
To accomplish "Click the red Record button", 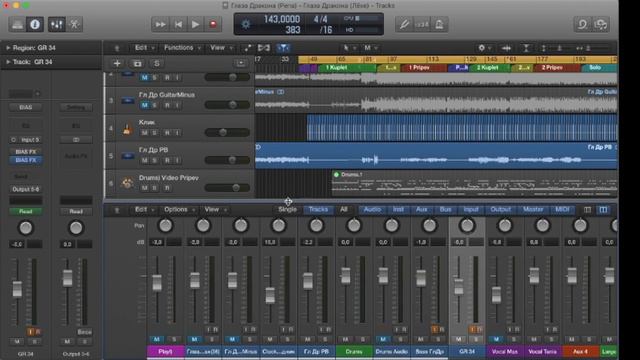I will [x=213, y=24].
